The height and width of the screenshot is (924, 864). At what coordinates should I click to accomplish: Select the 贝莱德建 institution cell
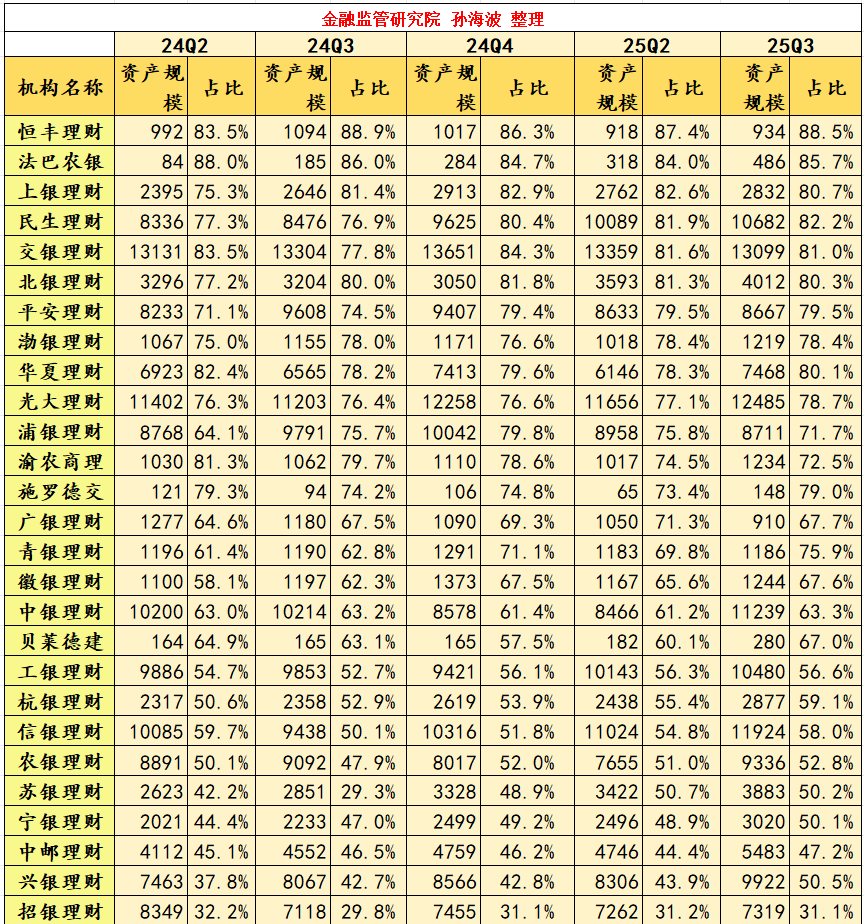60,641
